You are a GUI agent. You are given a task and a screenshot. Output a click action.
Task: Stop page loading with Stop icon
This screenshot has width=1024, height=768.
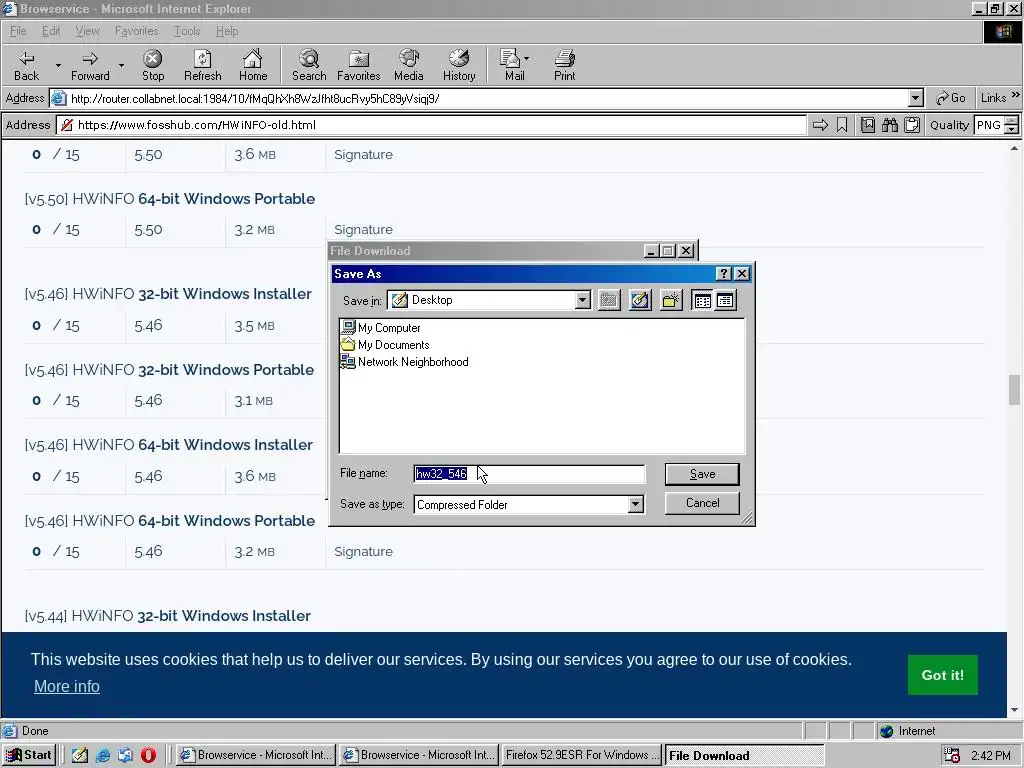tap(153, 65)
